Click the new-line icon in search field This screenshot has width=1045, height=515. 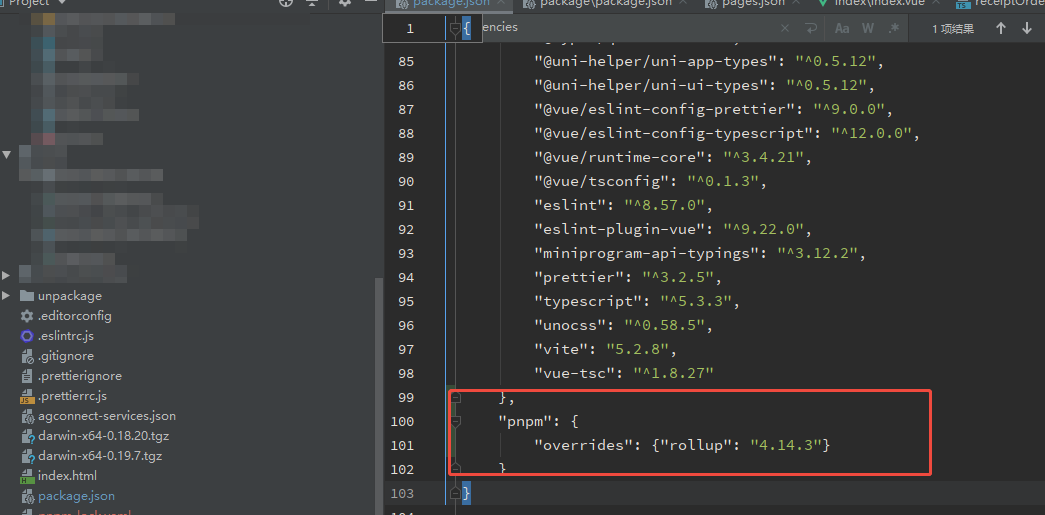(x=810, y=28)
